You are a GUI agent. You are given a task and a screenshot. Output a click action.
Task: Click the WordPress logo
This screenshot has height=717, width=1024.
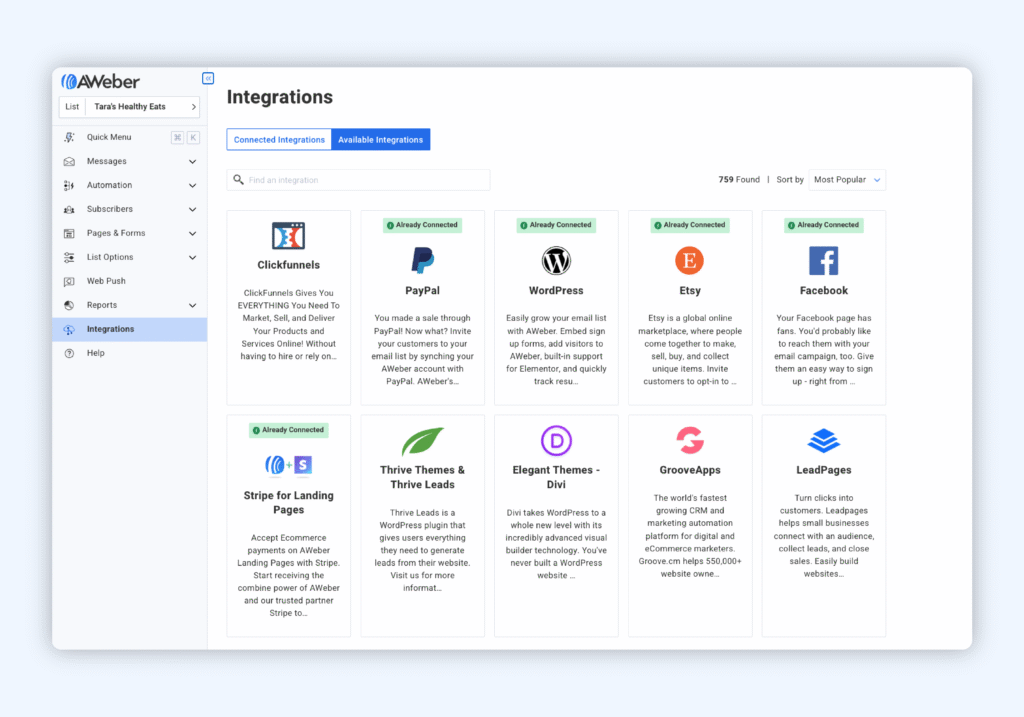point(556,261)
